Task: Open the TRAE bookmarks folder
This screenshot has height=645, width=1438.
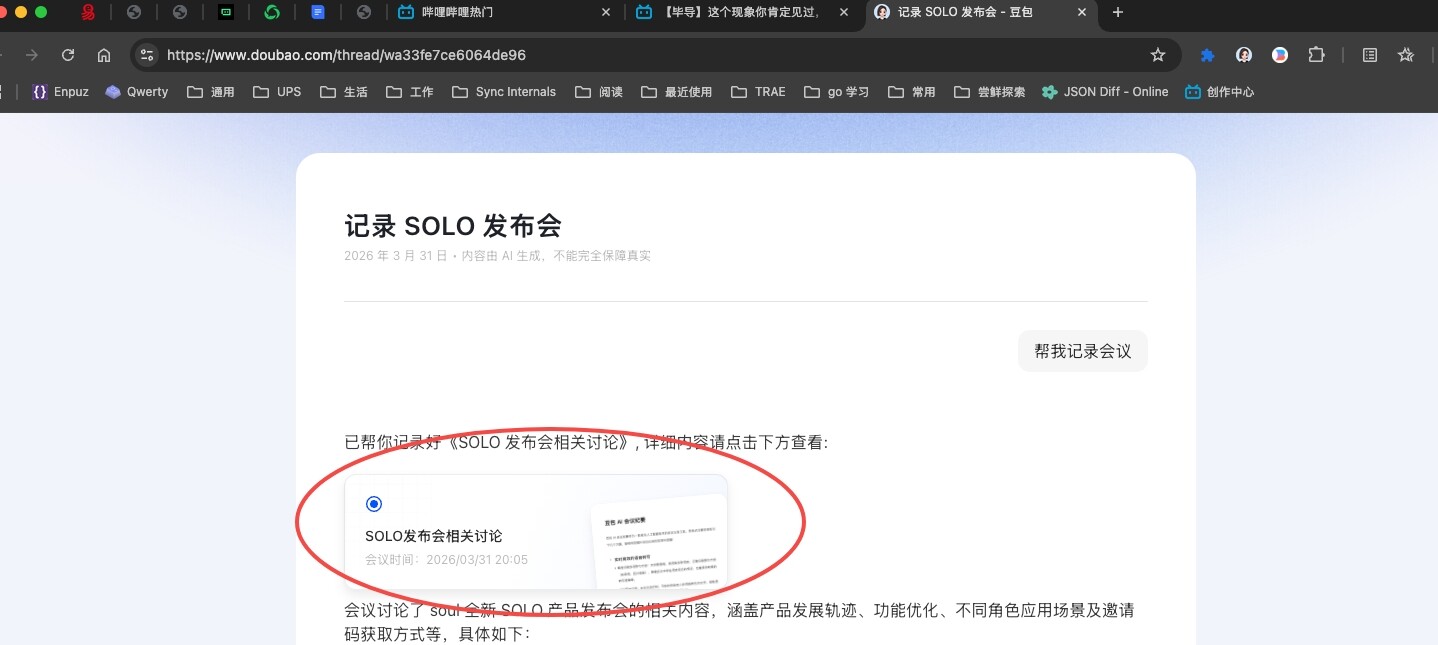Action: [x=758, y=92]
